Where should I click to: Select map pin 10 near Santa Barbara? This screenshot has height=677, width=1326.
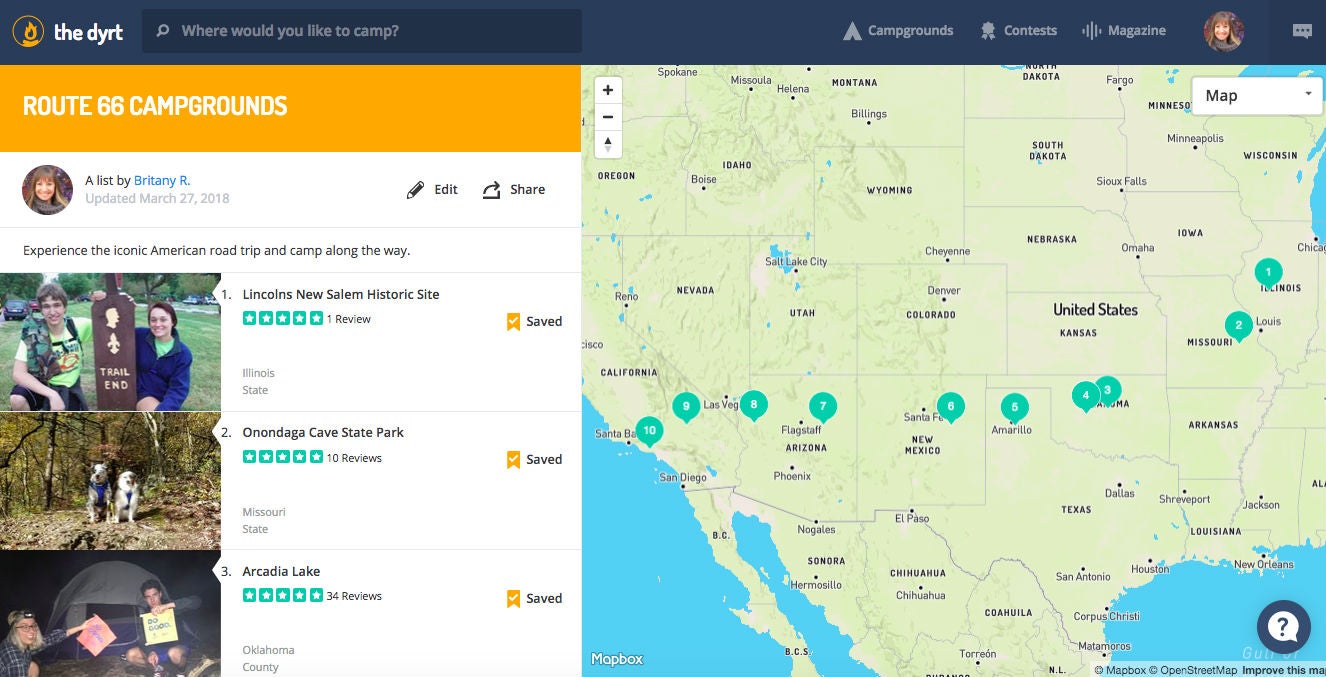pos(649,430)
